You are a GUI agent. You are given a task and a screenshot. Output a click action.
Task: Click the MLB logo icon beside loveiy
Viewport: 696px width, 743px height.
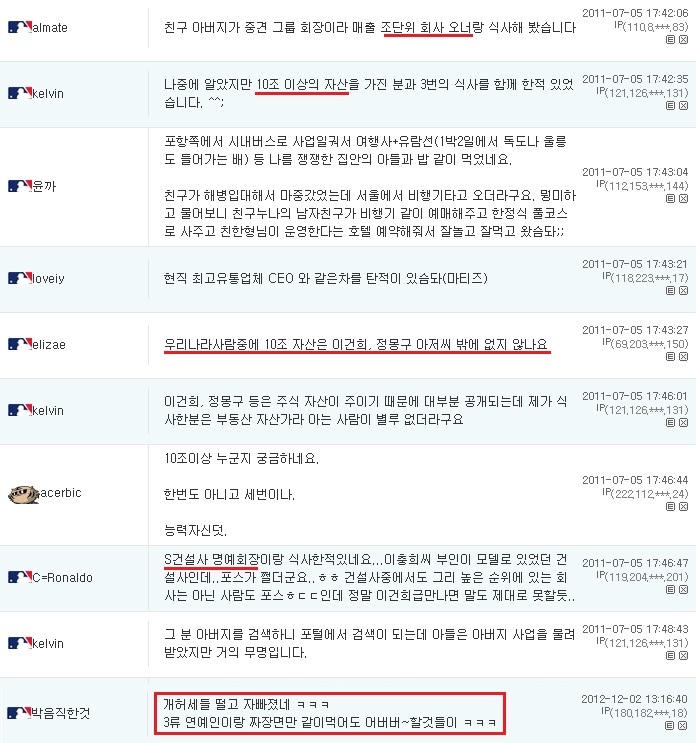tap(19, 278)
